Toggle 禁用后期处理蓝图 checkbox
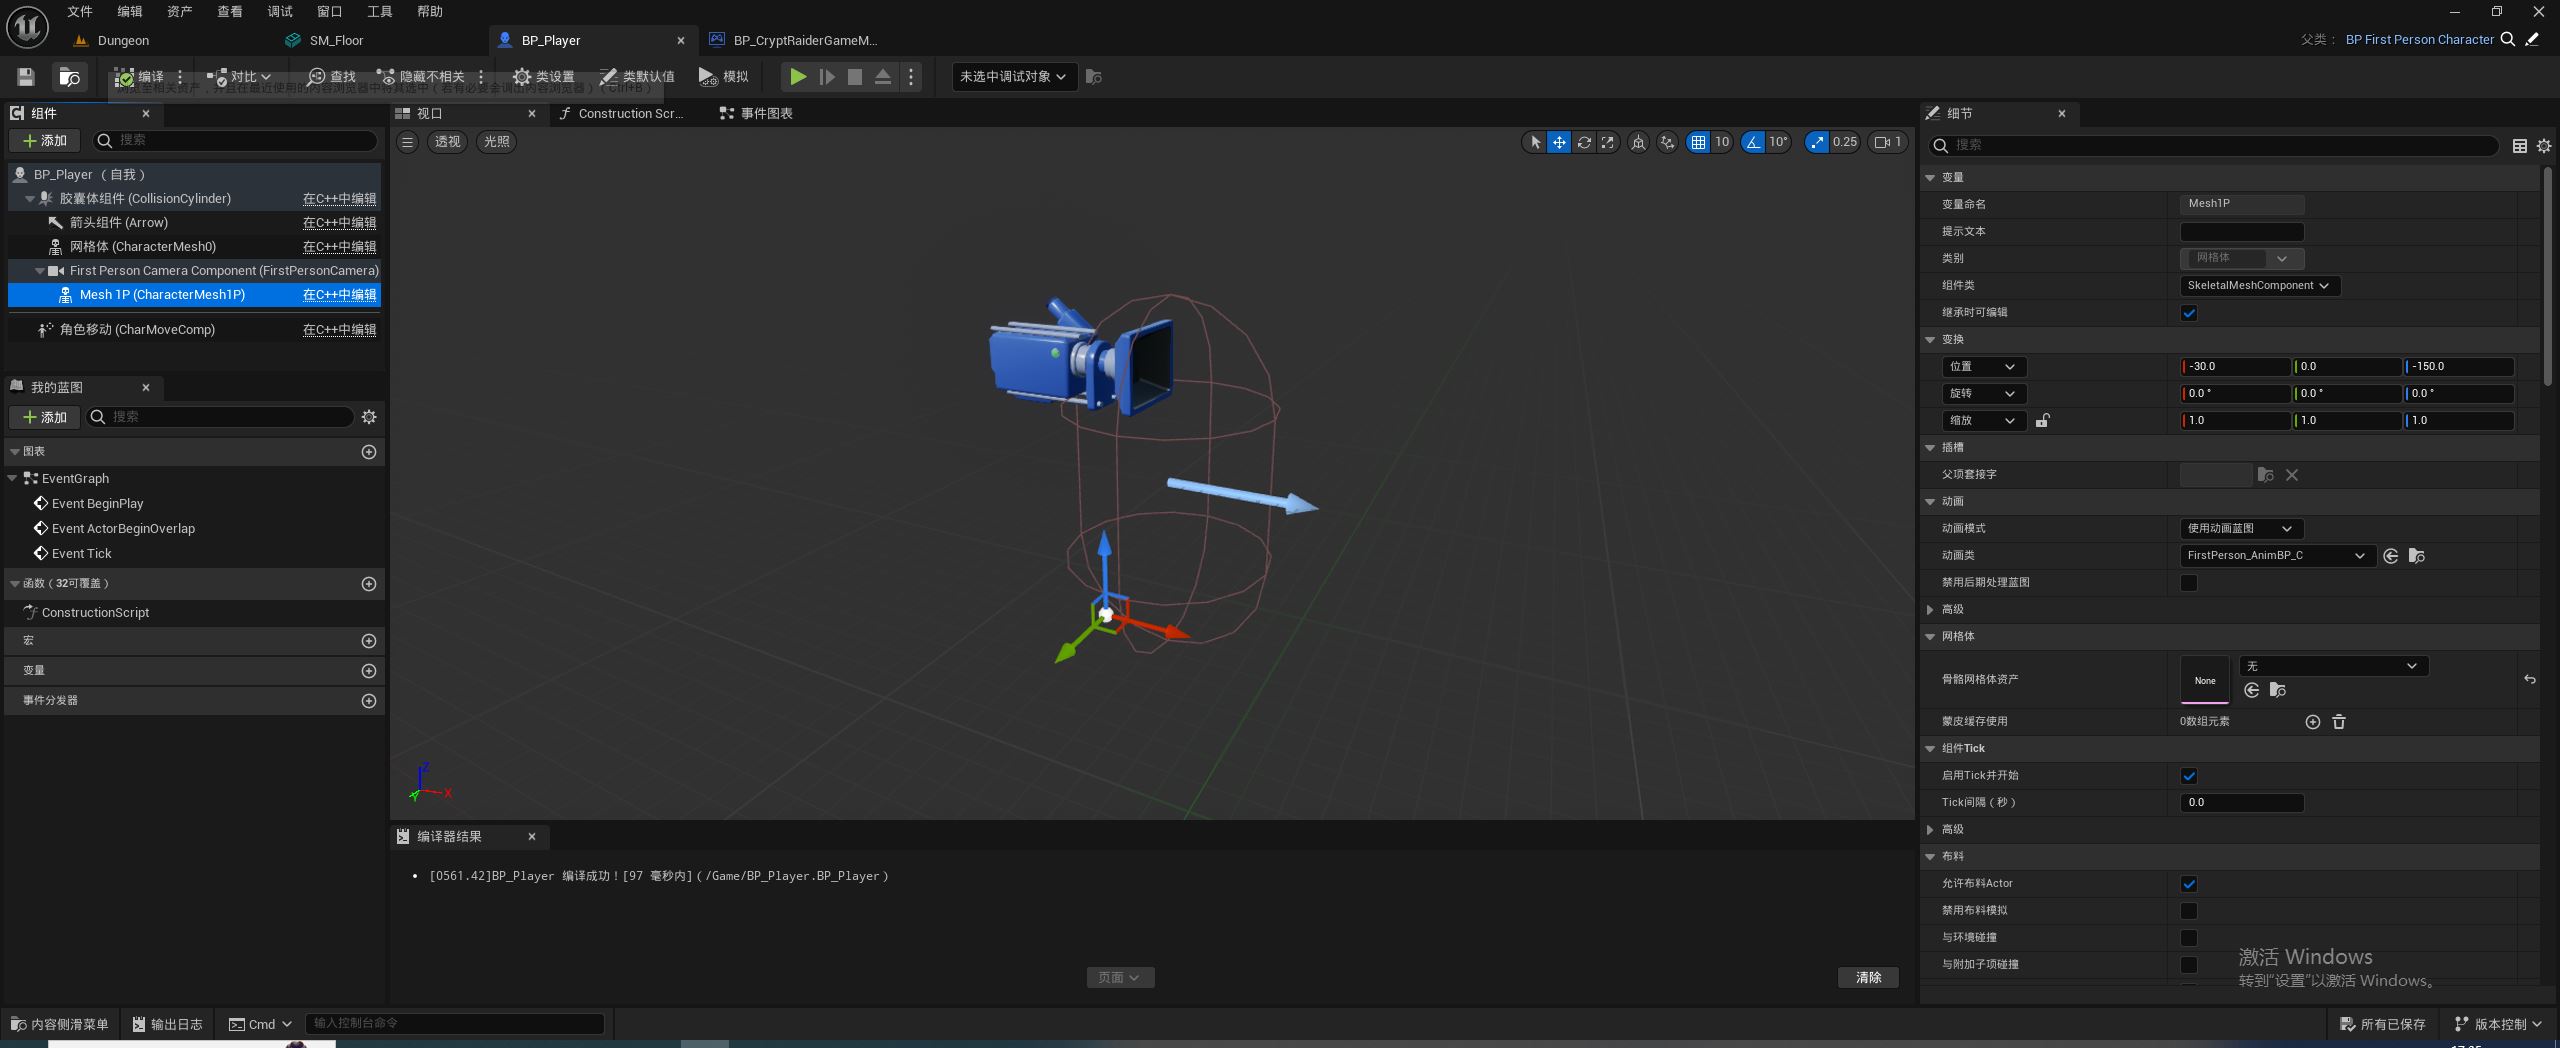Screen dimensions: 2560x1048 [x=2189, y=583]
